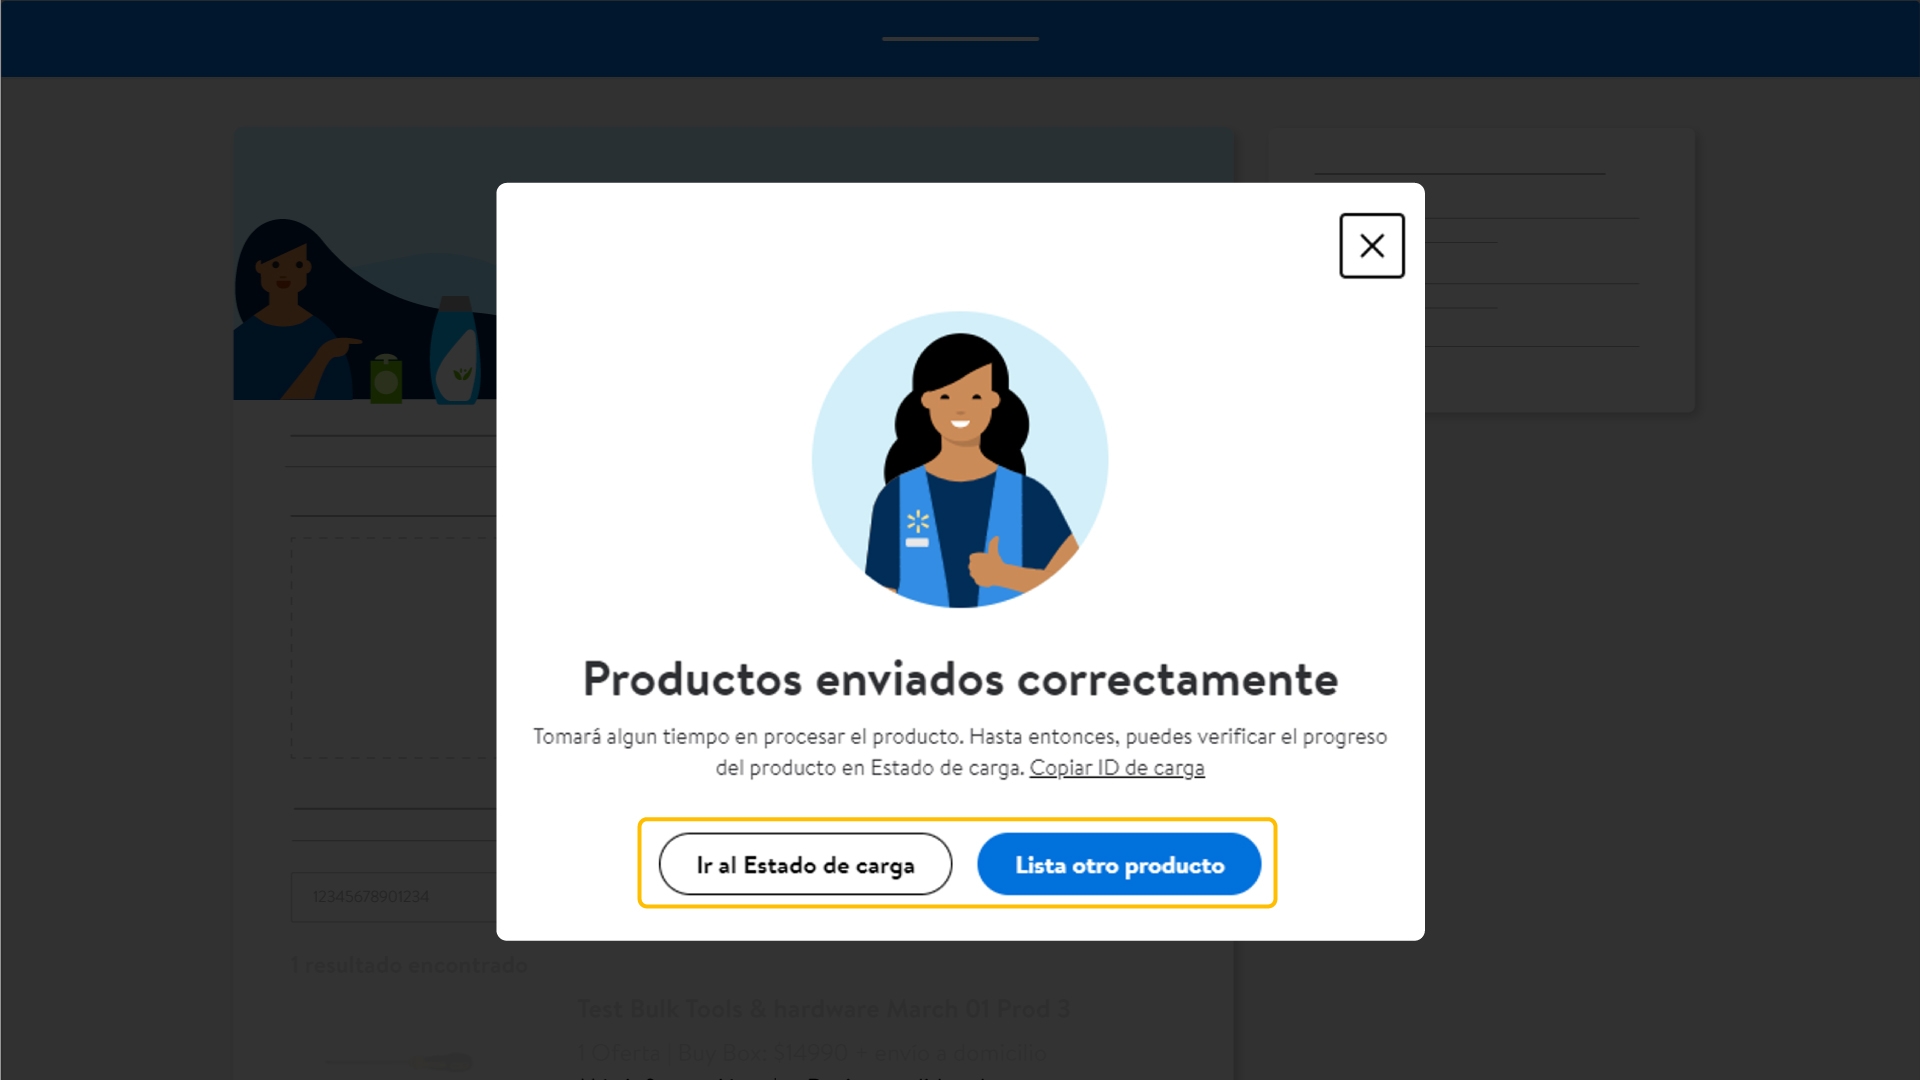The width and height of the screenshot is (1920, 1080).
Task: Click the dimmed right-side info panel
Action: tap(1560, 270)
